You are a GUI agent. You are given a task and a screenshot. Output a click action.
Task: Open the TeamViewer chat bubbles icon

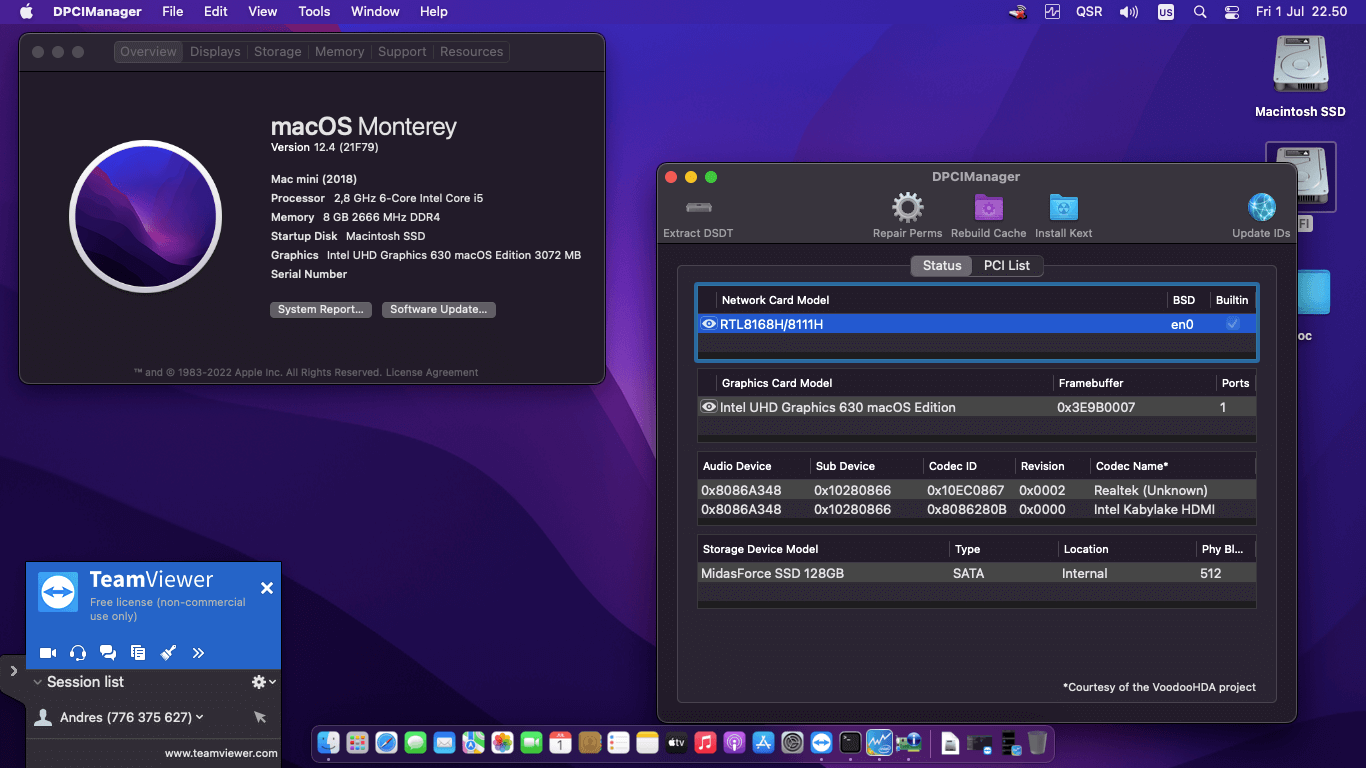(x=108, y=653)
